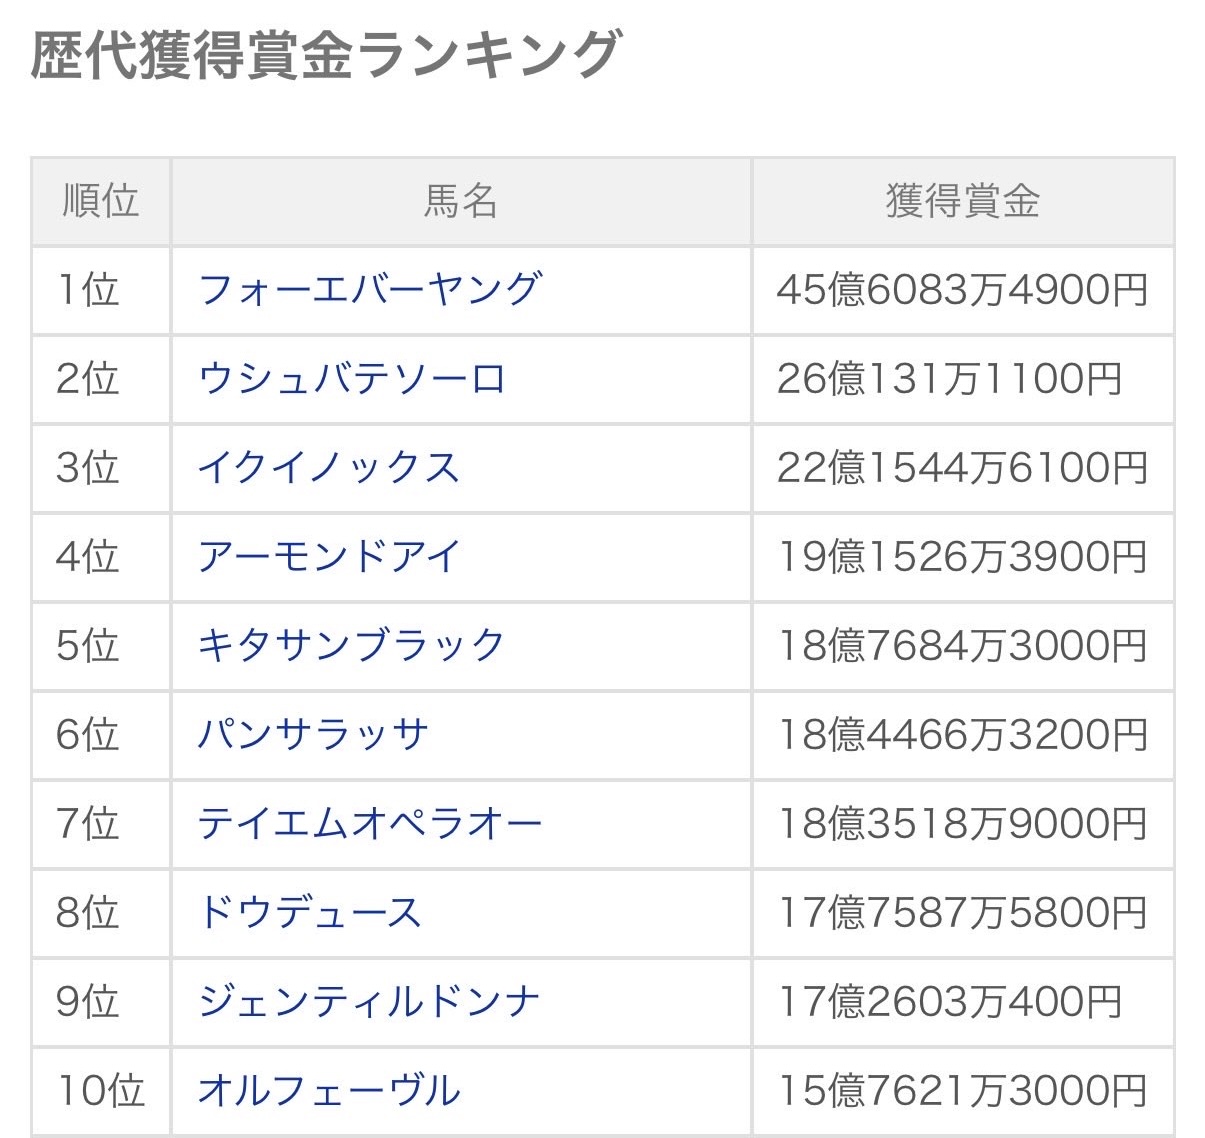Click the 26億131万1100円 prize amount

pyautogui.click(x=949, y=379)
